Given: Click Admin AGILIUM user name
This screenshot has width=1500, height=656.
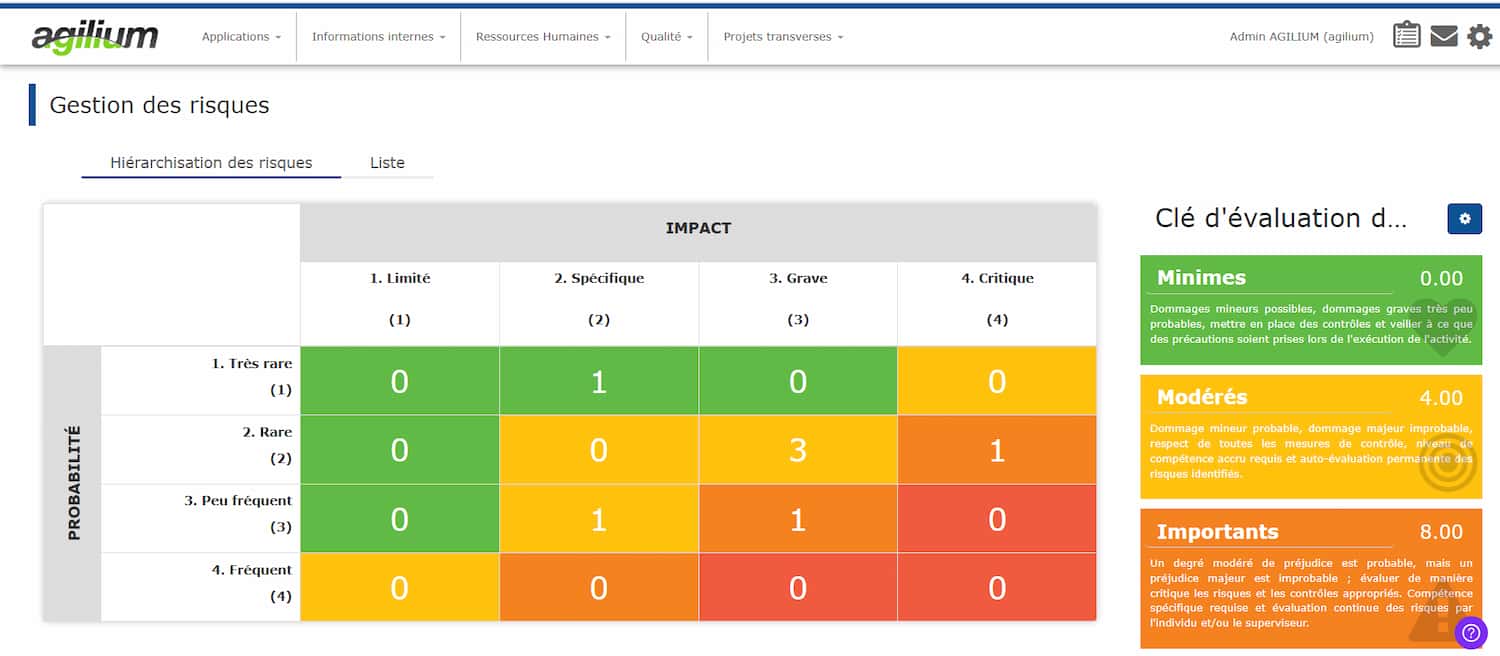Looking at the screenshot, I should coord(1301,37).
